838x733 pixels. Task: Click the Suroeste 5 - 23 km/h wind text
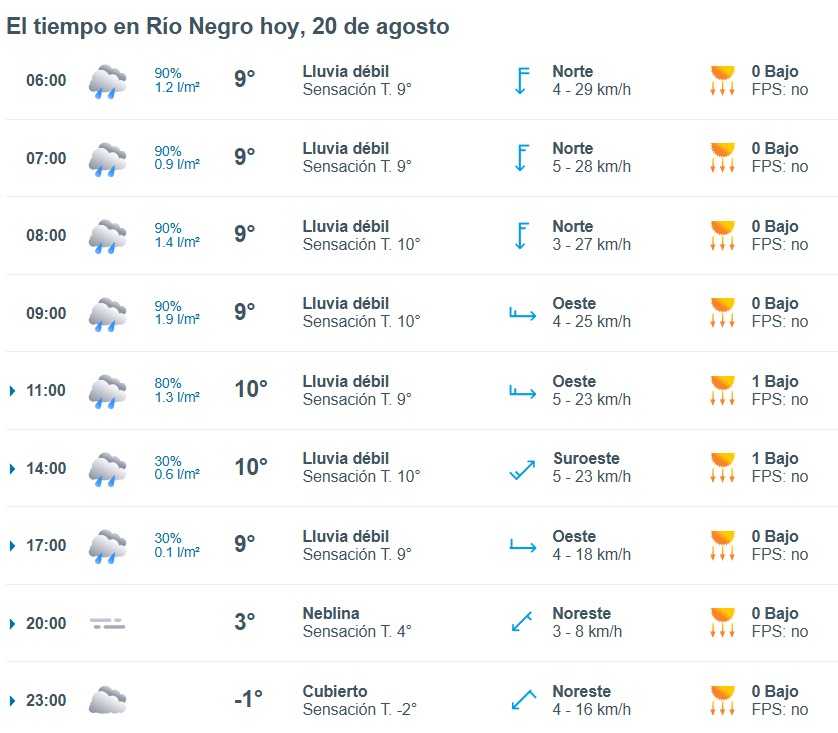click(x=592, y=467)
